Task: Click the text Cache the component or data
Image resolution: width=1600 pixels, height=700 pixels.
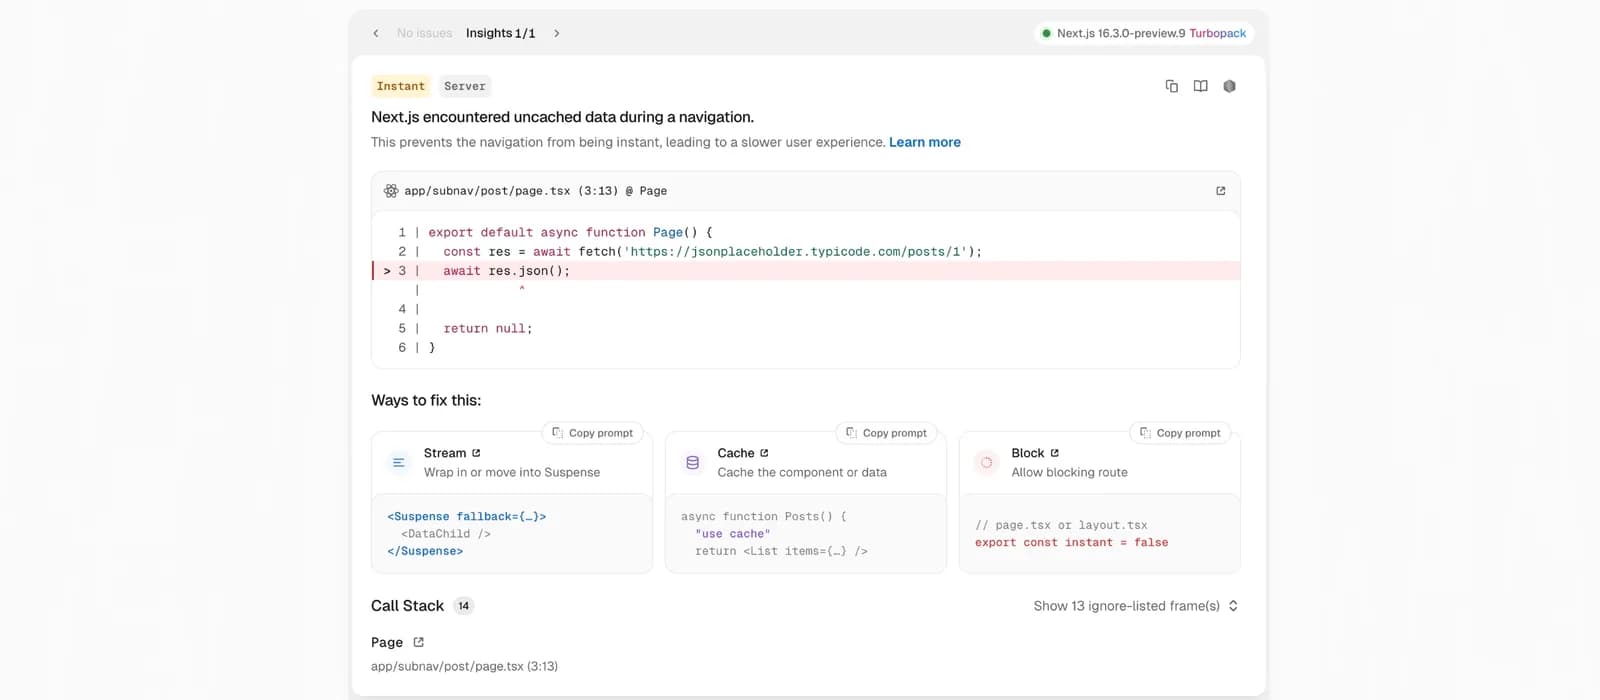Action: pyautogui.click(x=802, y=472)
